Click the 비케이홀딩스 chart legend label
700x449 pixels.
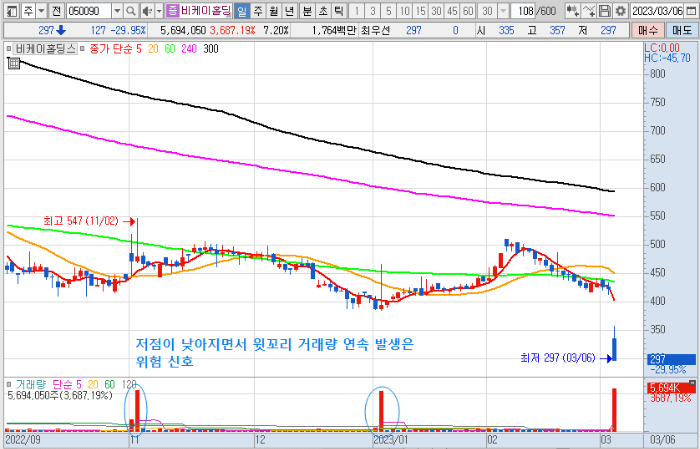click(45, 49)
